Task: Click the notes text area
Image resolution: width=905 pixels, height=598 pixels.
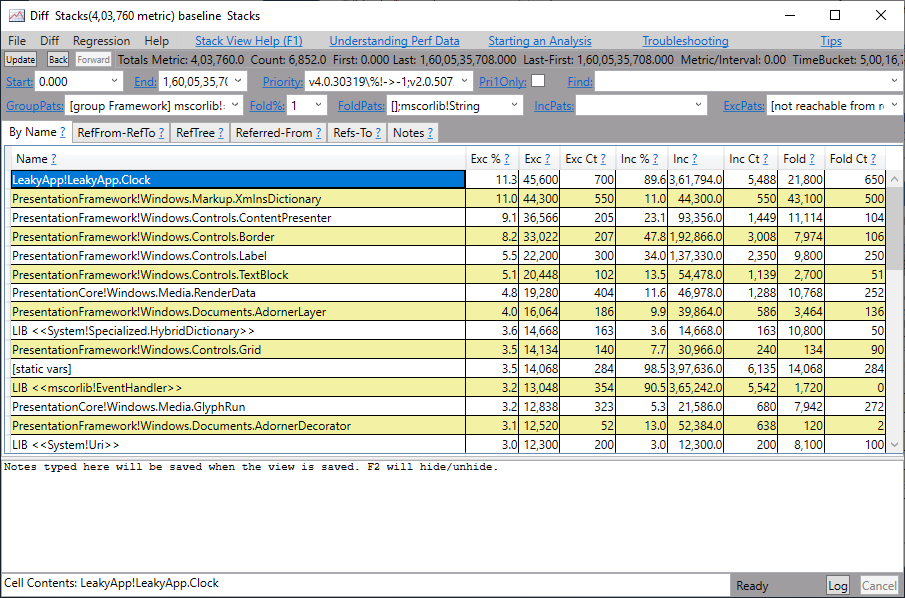Action: pos(452,515)
